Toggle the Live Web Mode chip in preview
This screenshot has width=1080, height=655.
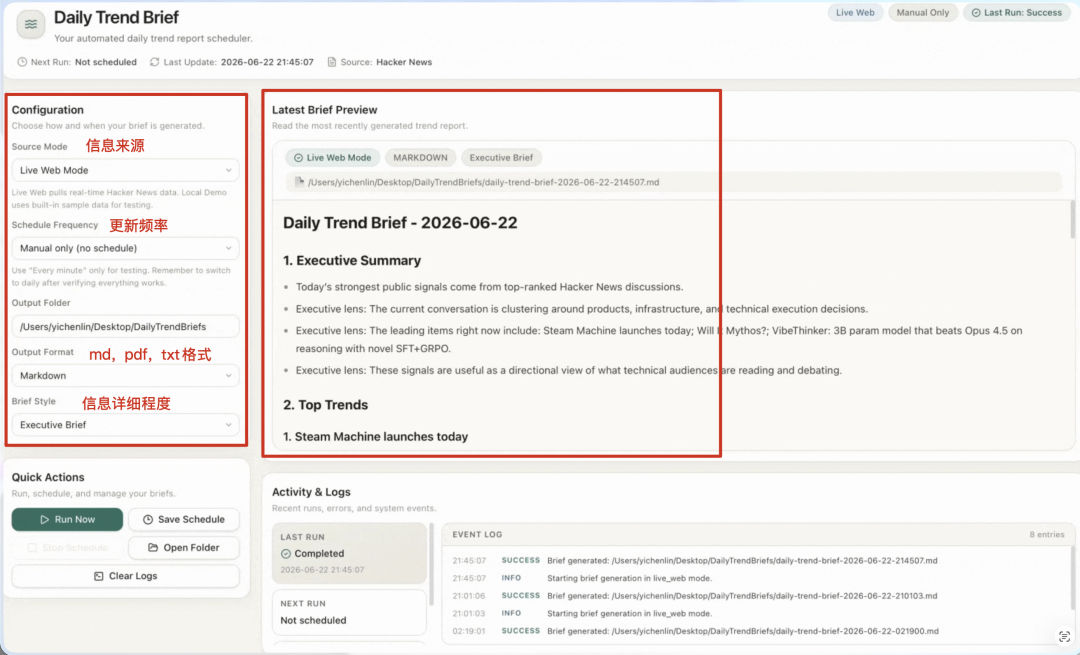(333, 158)
